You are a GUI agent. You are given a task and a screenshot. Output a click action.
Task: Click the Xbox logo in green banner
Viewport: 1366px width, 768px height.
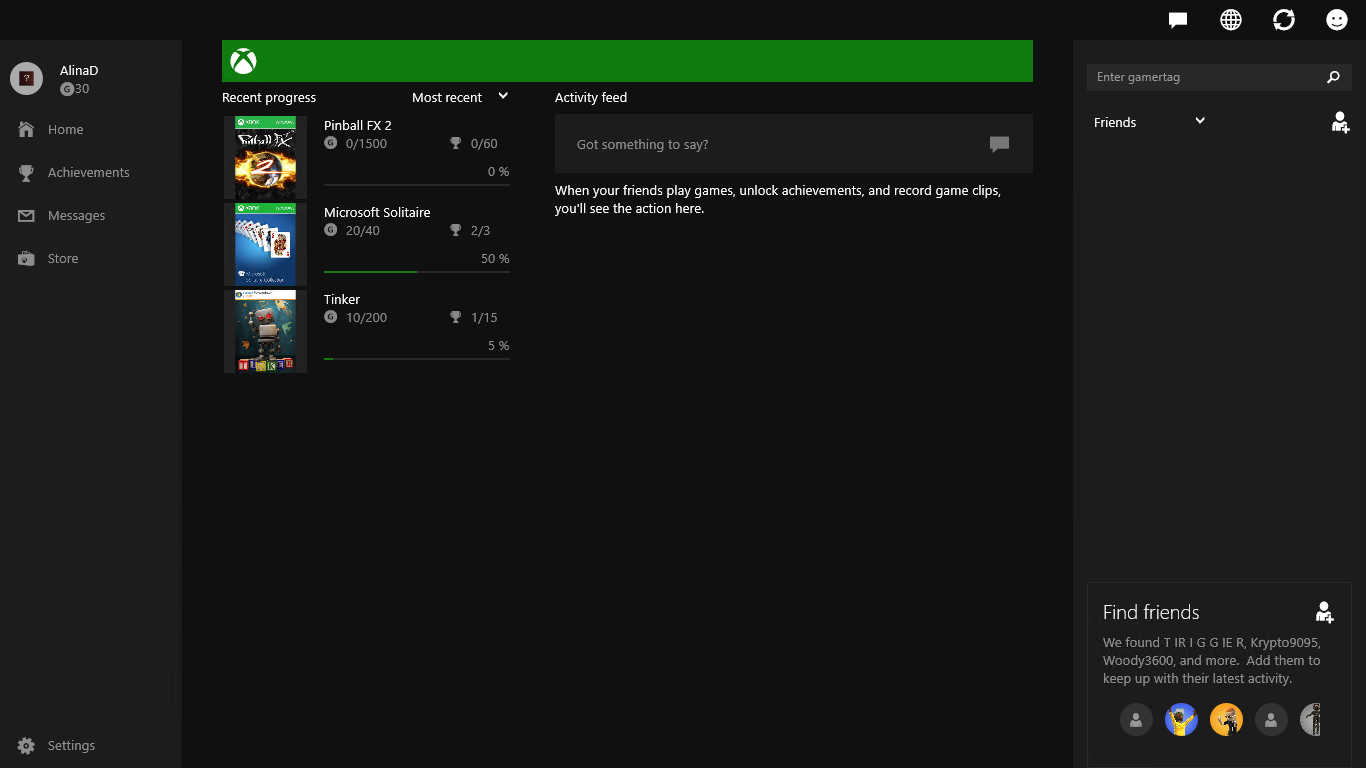[243, 61]
